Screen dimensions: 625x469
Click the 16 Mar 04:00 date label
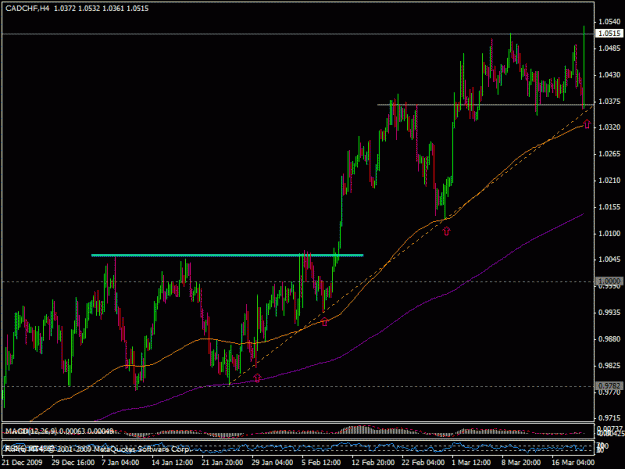pos(572,463)
